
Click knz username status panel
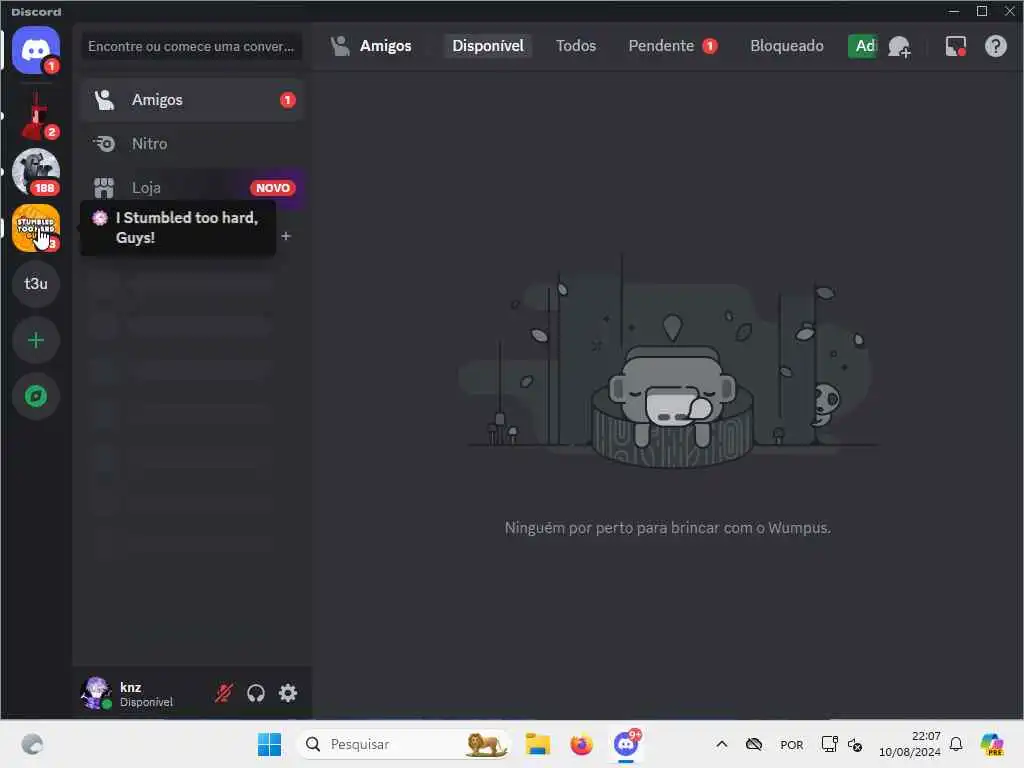point(146,694)
